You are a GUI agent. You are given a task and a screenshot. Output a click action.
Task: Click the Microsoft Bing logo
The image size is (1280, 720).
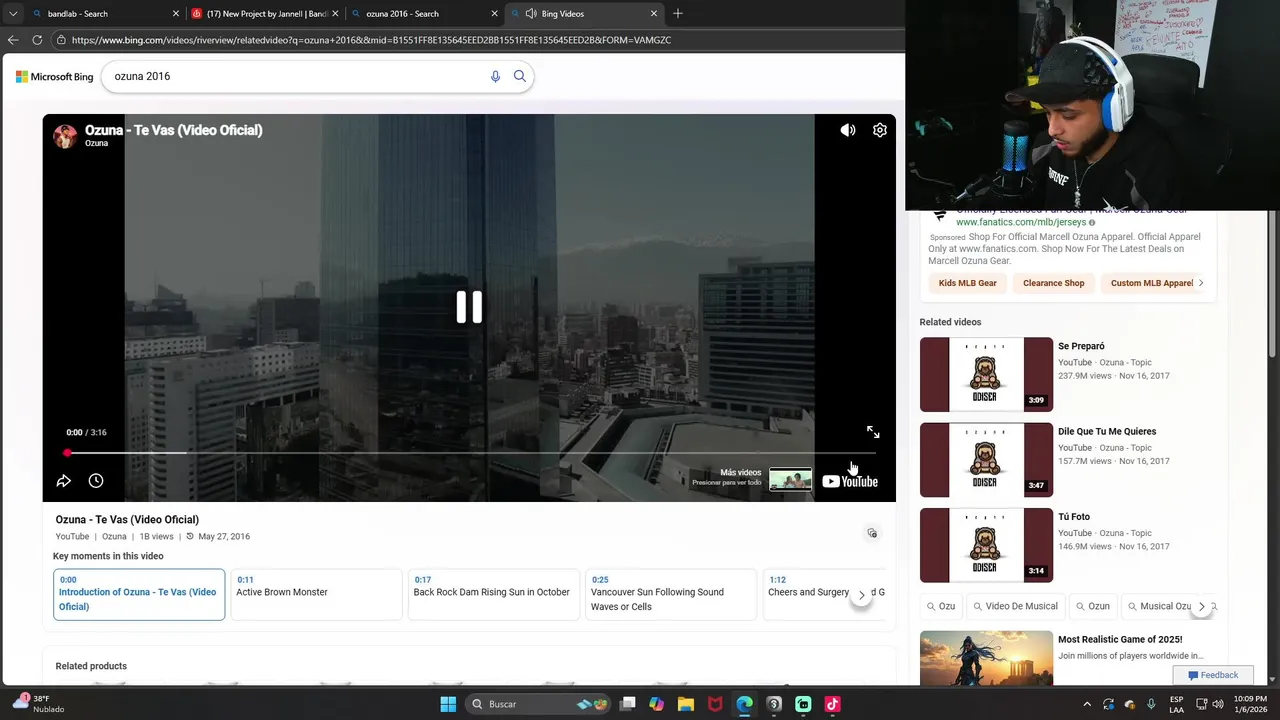tap(54, 77)
